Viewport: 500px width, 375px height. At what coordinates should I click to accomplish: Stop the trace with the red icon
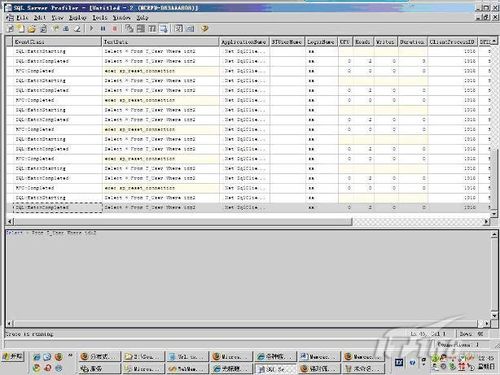tap(114, 29)
